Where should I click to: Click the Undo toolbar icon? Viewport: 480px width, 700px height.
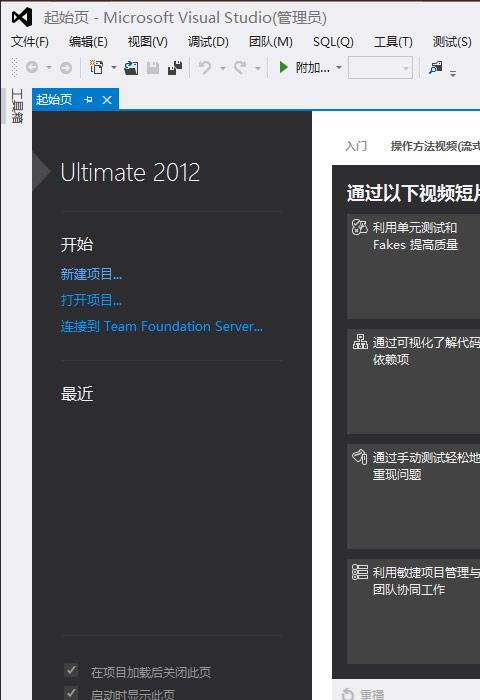pos(205,67)
